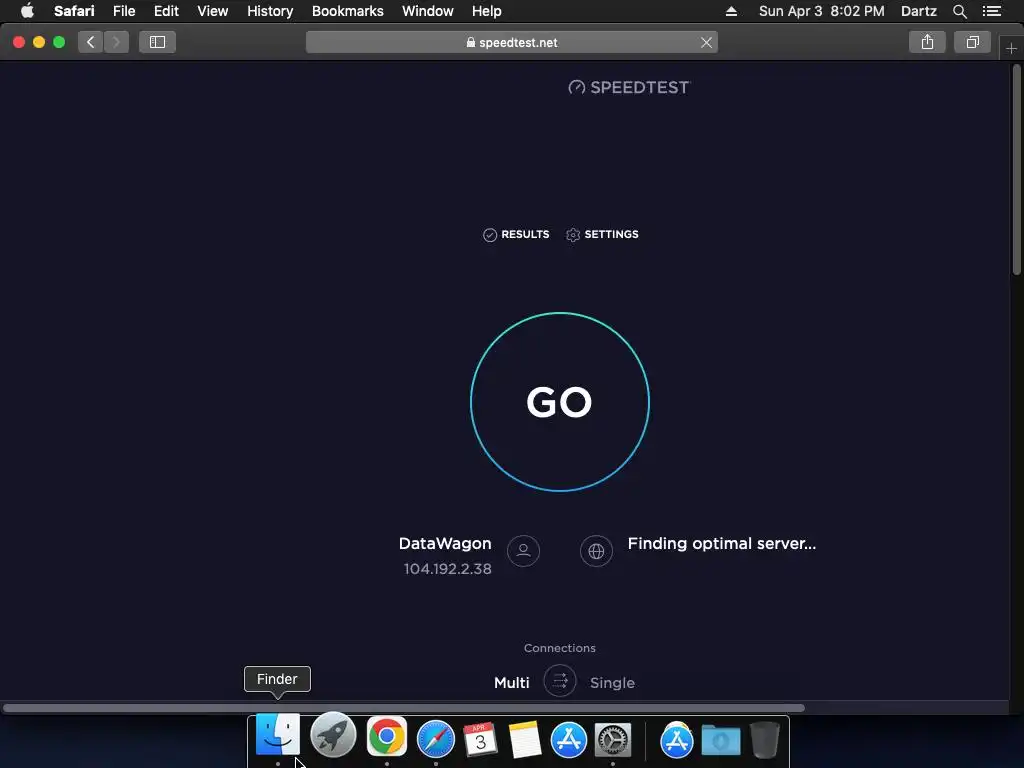This screenshot has width=1024, height=768.
Task: Open Notes from the Dock
Action: pos(524,739)
